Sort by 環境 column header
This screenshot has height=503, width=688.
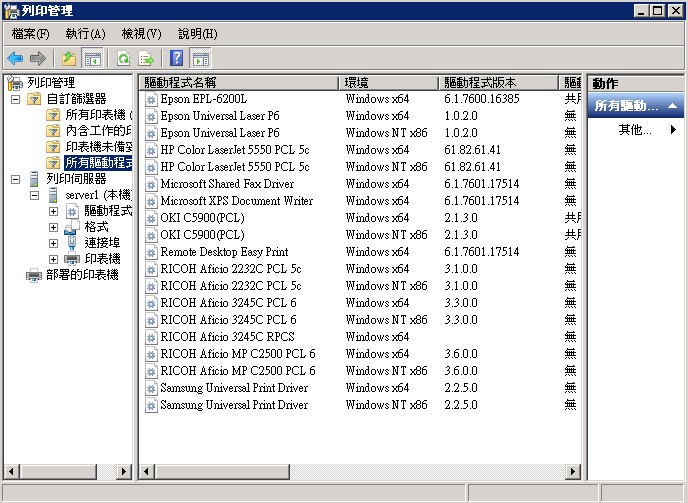coord(388,83)
